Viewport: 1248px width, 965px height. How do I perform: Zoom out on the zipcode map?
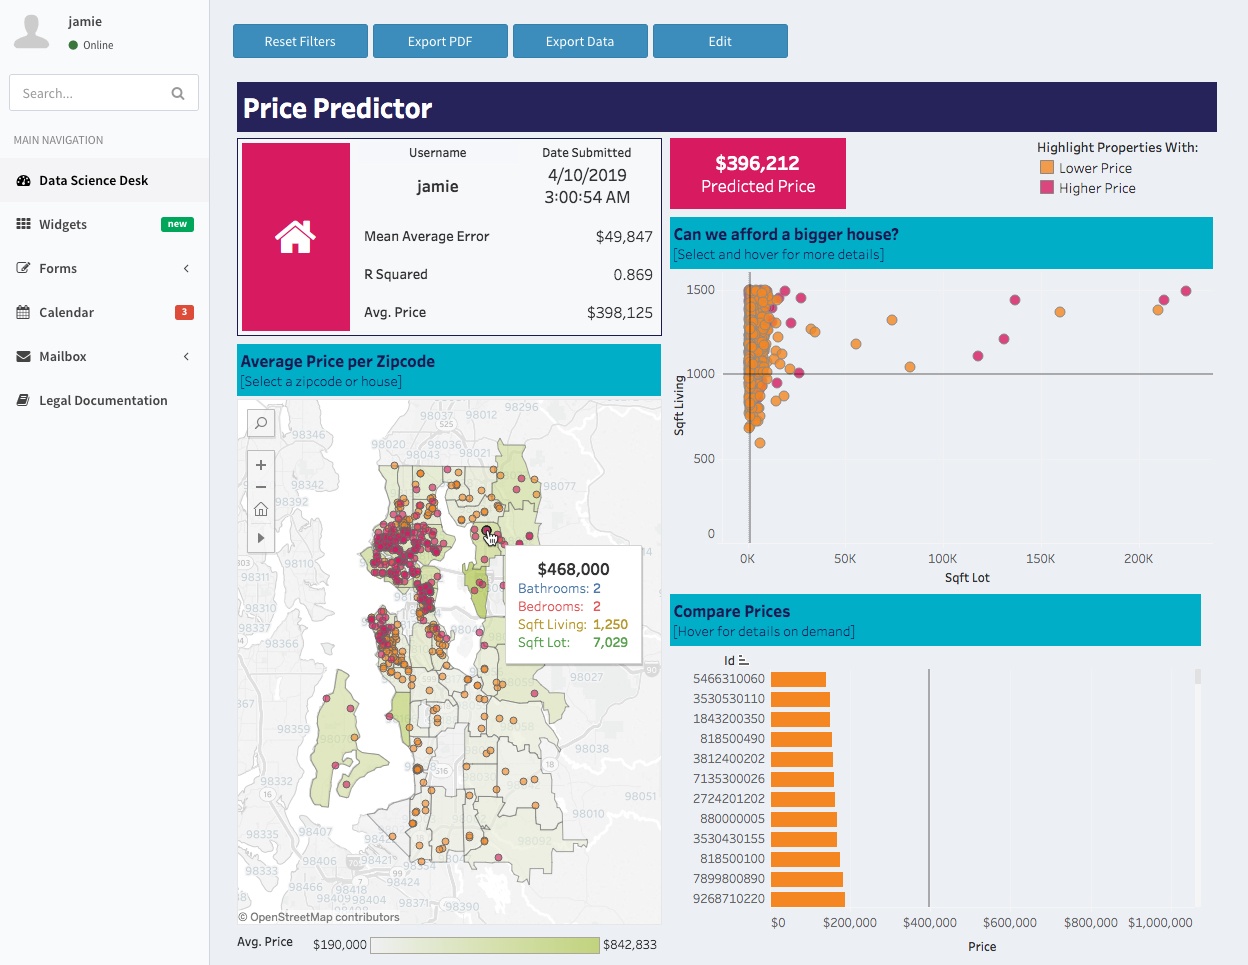pyautogui.click(x=261, y=487)
